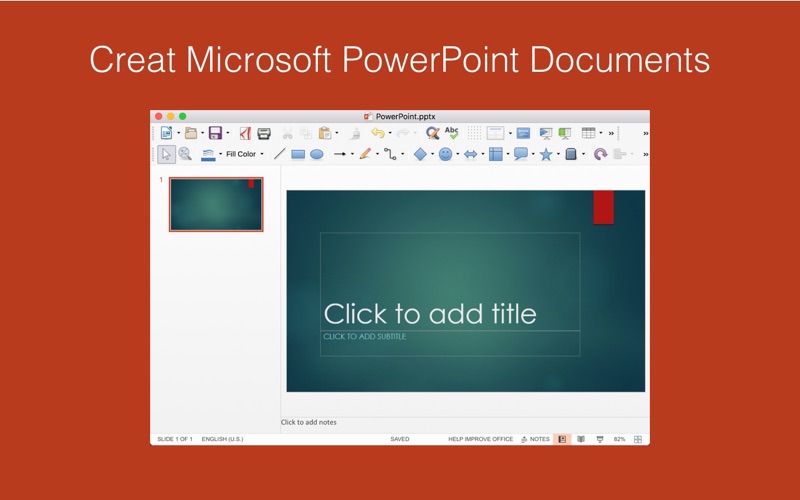Click the Align objects icon

tap(619, 154)
